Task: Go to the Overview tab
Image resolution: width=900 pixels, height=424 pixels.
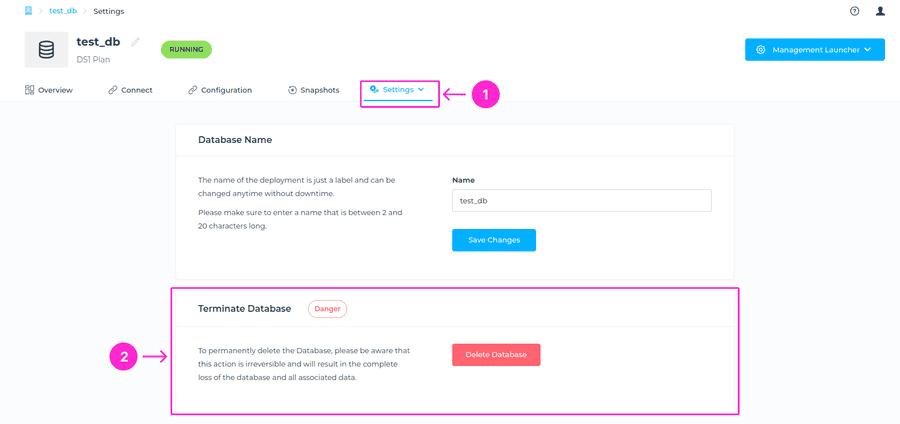Action: point(55,90)
